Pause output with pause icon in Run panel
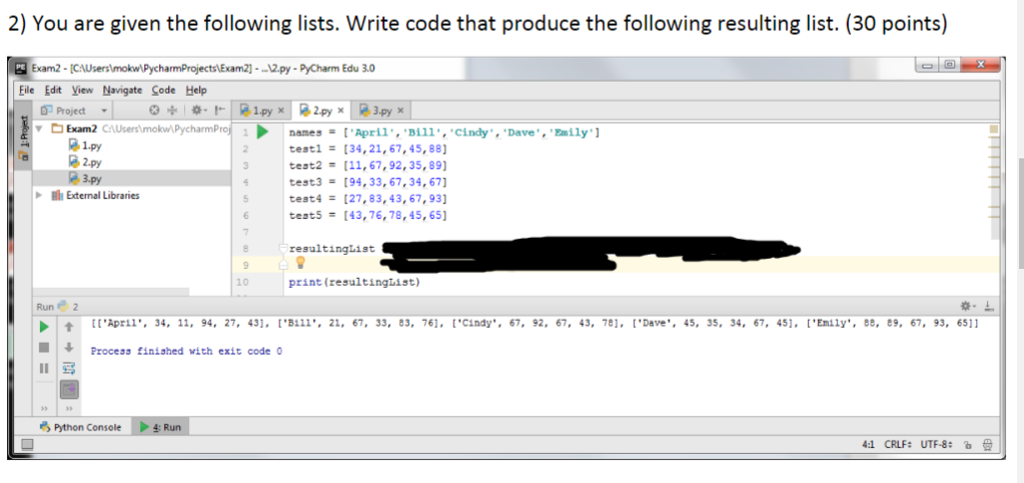1024x483 pixels. coord(44,368)
